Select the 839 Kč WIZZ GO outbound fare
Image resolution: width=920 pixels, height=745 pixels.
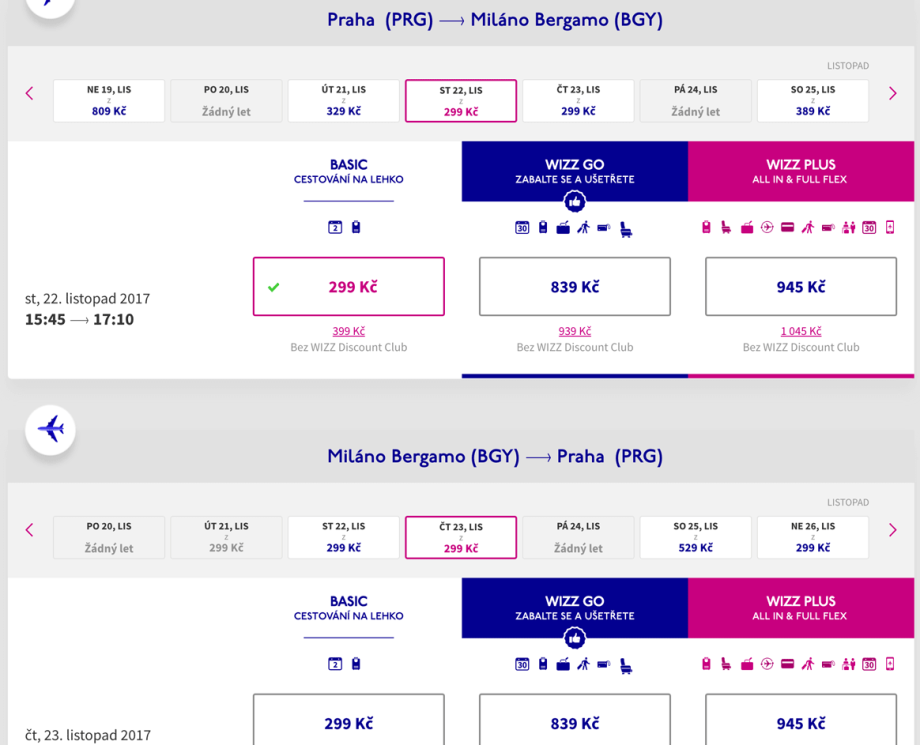tap(574, 287)
